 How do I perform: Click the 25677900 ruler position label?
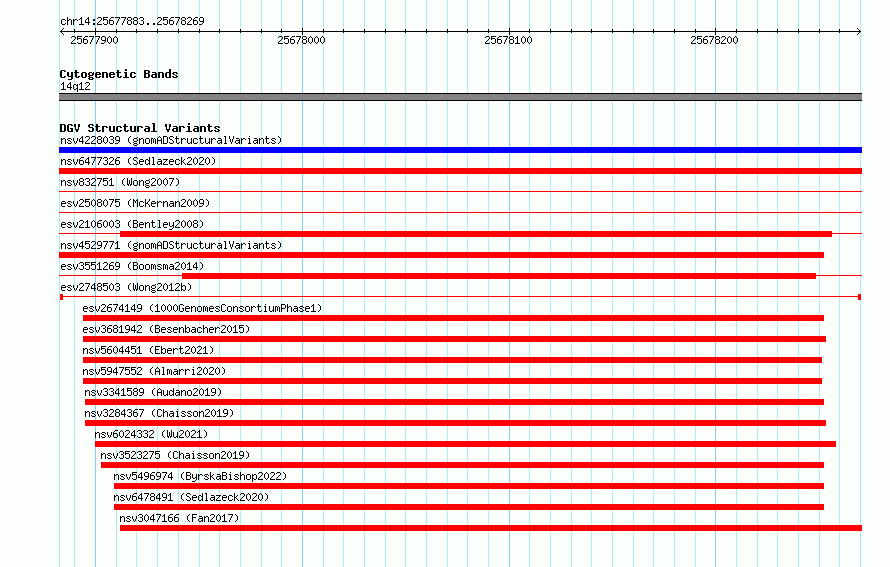pos(94,40)
